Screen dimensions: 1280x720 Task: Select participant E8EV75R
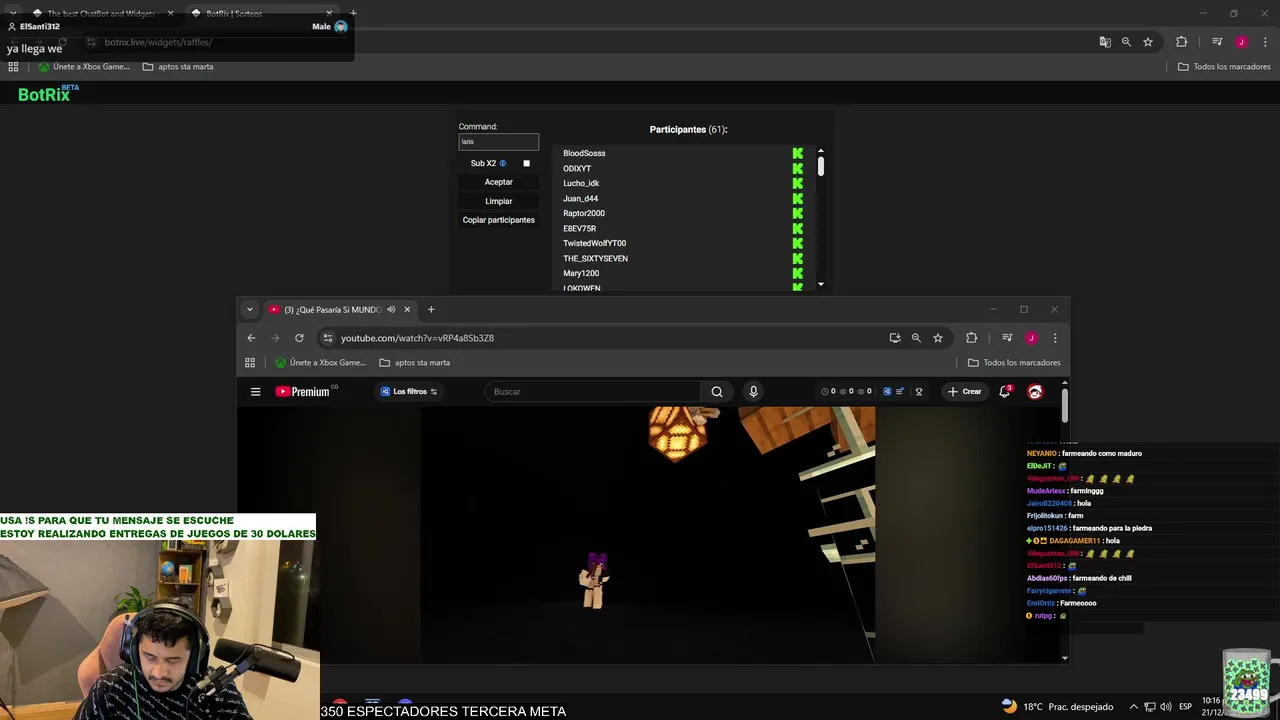(x=579, y=228)
